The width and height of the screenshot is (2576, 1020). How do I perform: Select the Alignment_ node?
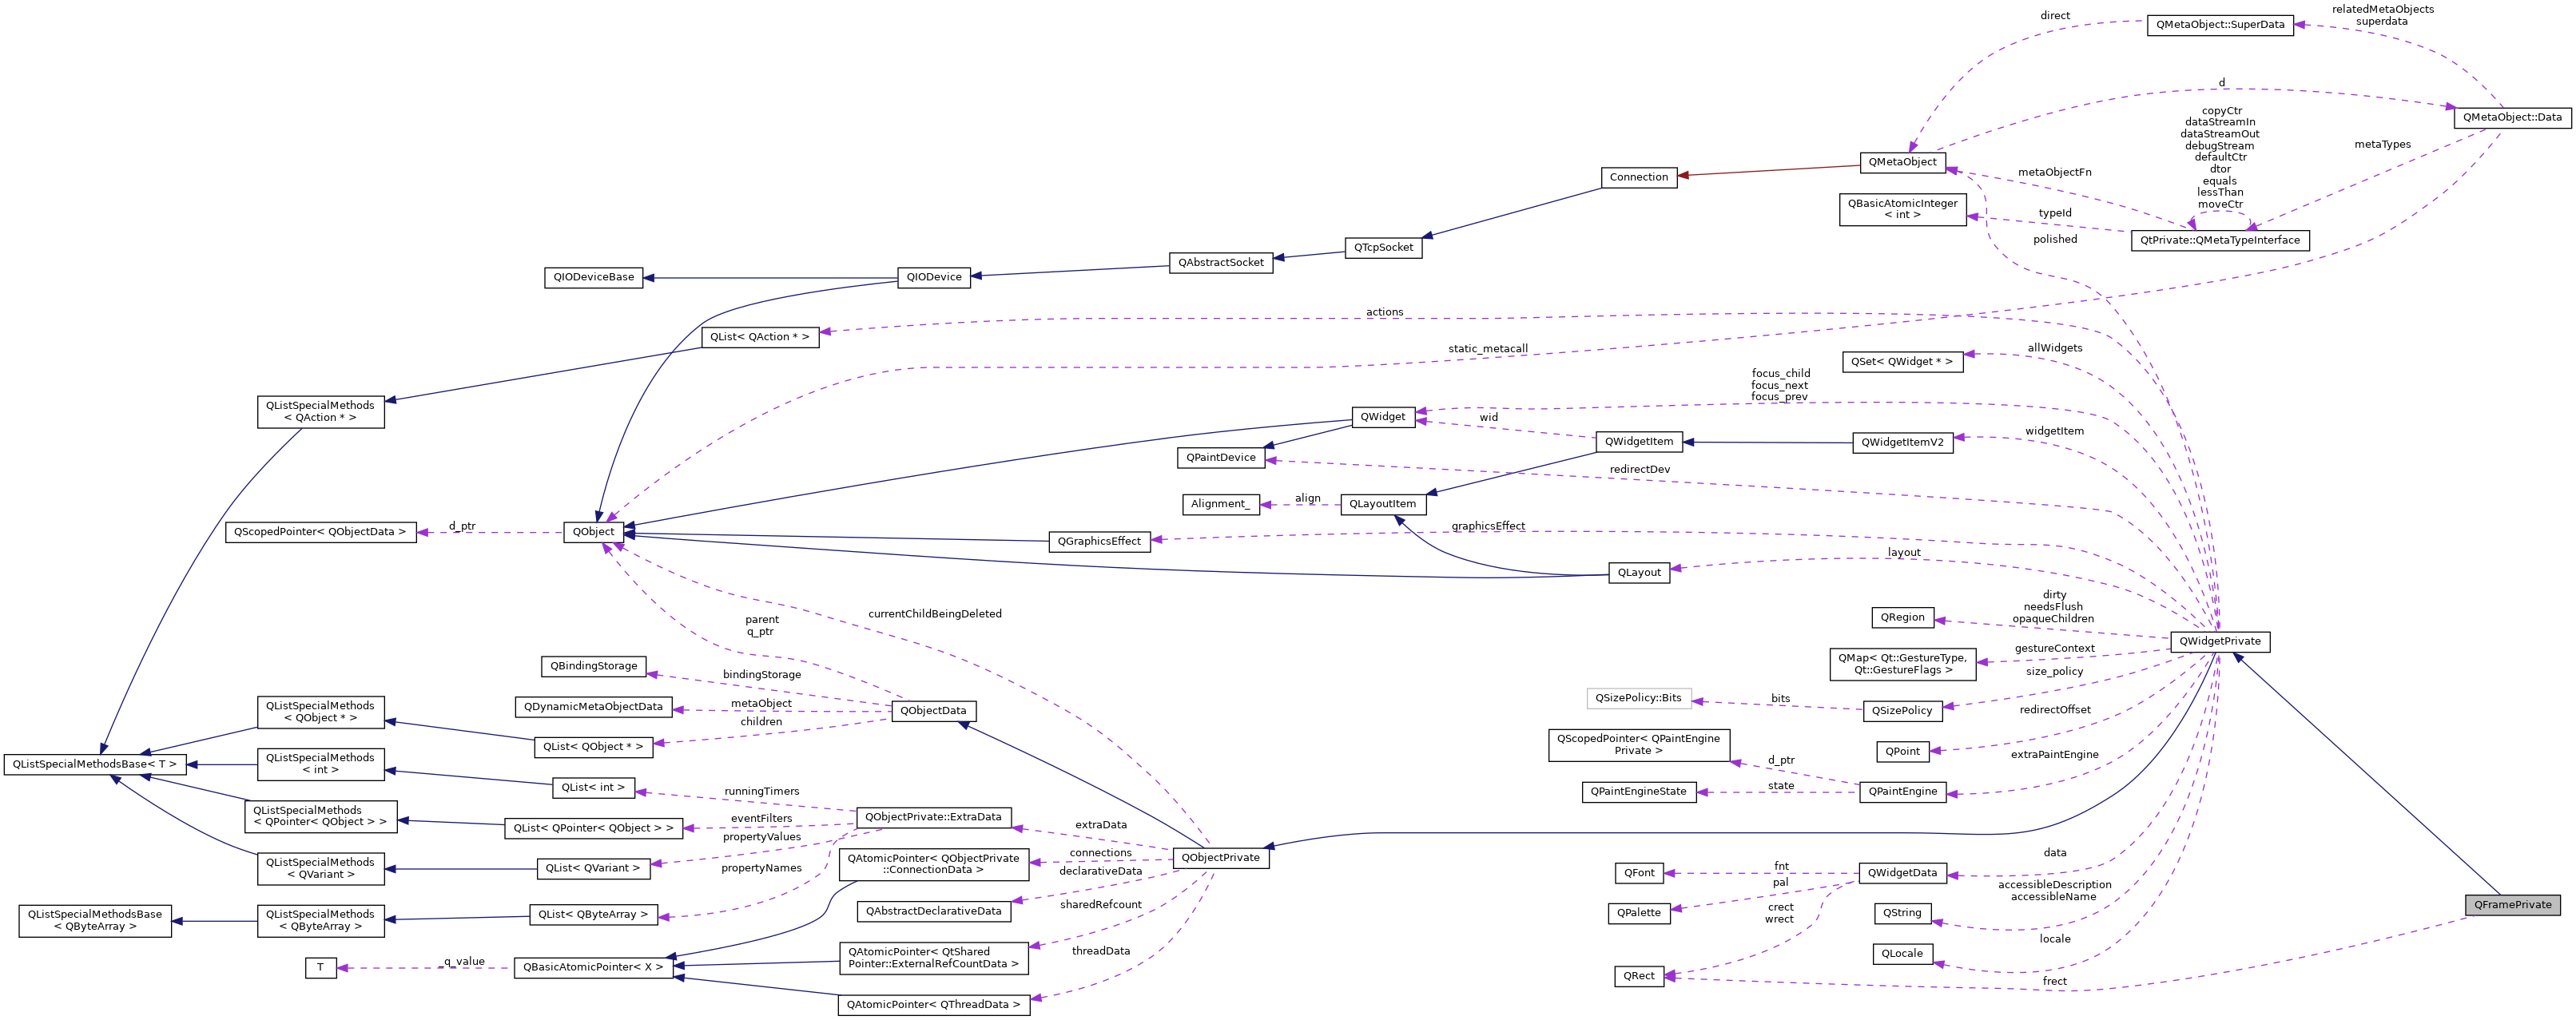1220,504
